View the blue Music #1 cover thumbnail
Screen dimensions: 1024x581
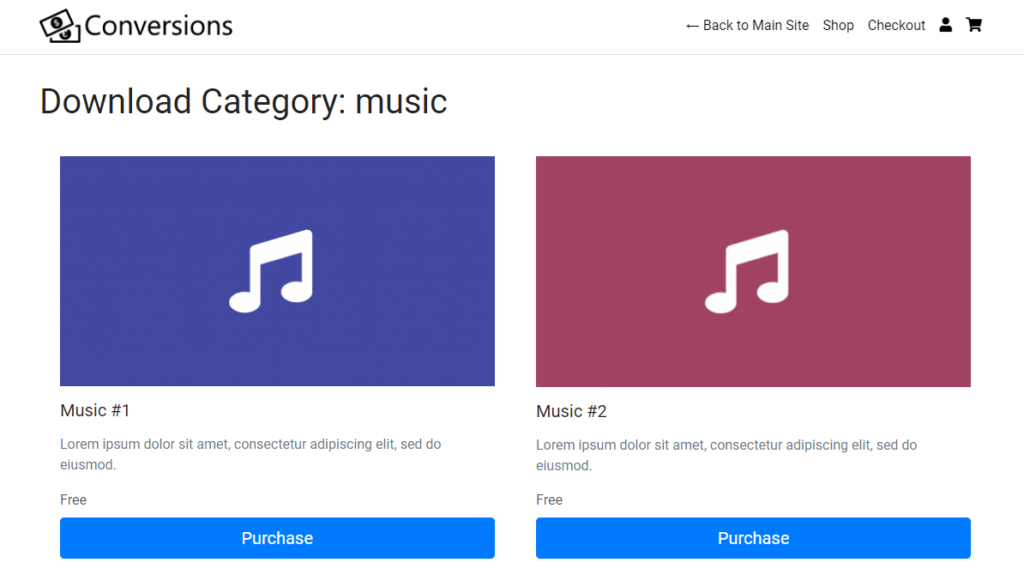pyautogui.click(x=277, y=270)
